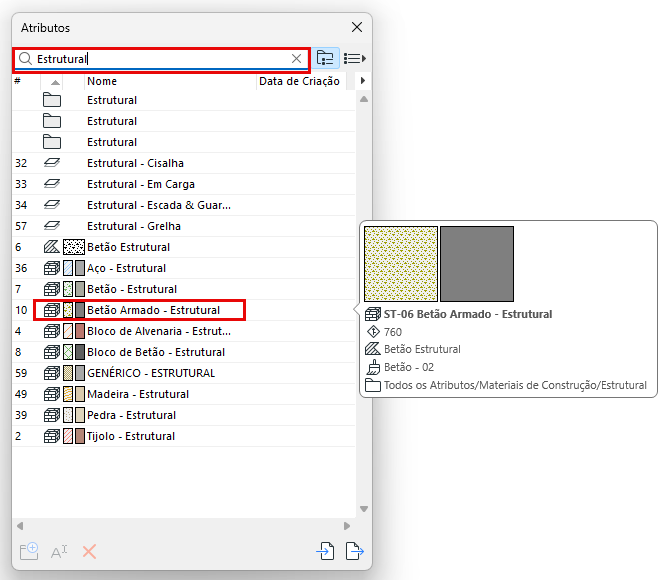Click horizontal scroll left arrow
Viewport: 666px width, 580px height.
click(x=20, y=526)
